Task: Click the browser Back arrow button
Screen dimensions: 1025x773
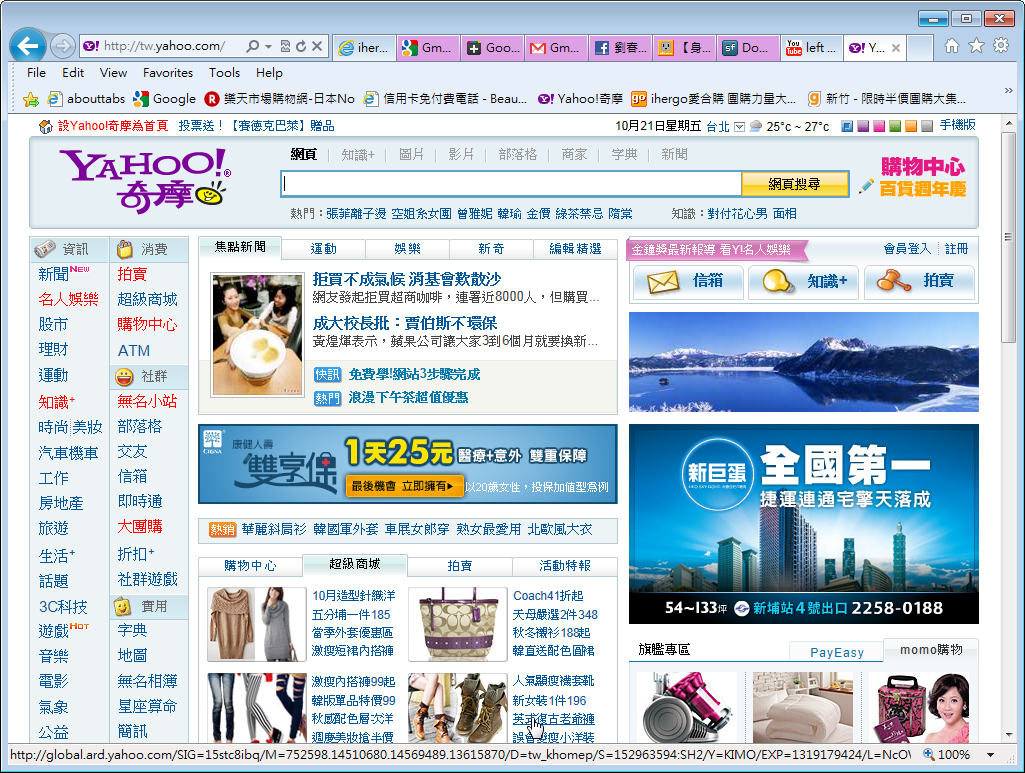Action: pos(28,46)
